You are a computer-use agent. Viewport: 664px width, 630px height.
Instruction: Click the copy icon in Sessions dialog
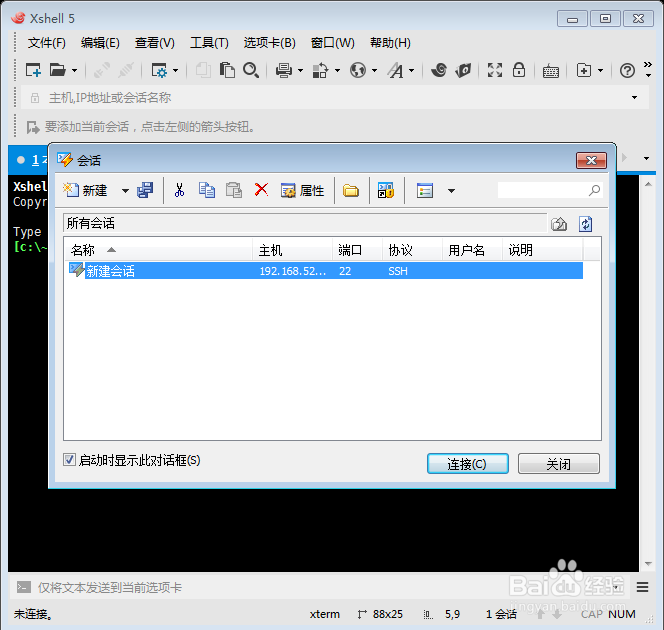[x=207, y=191]
